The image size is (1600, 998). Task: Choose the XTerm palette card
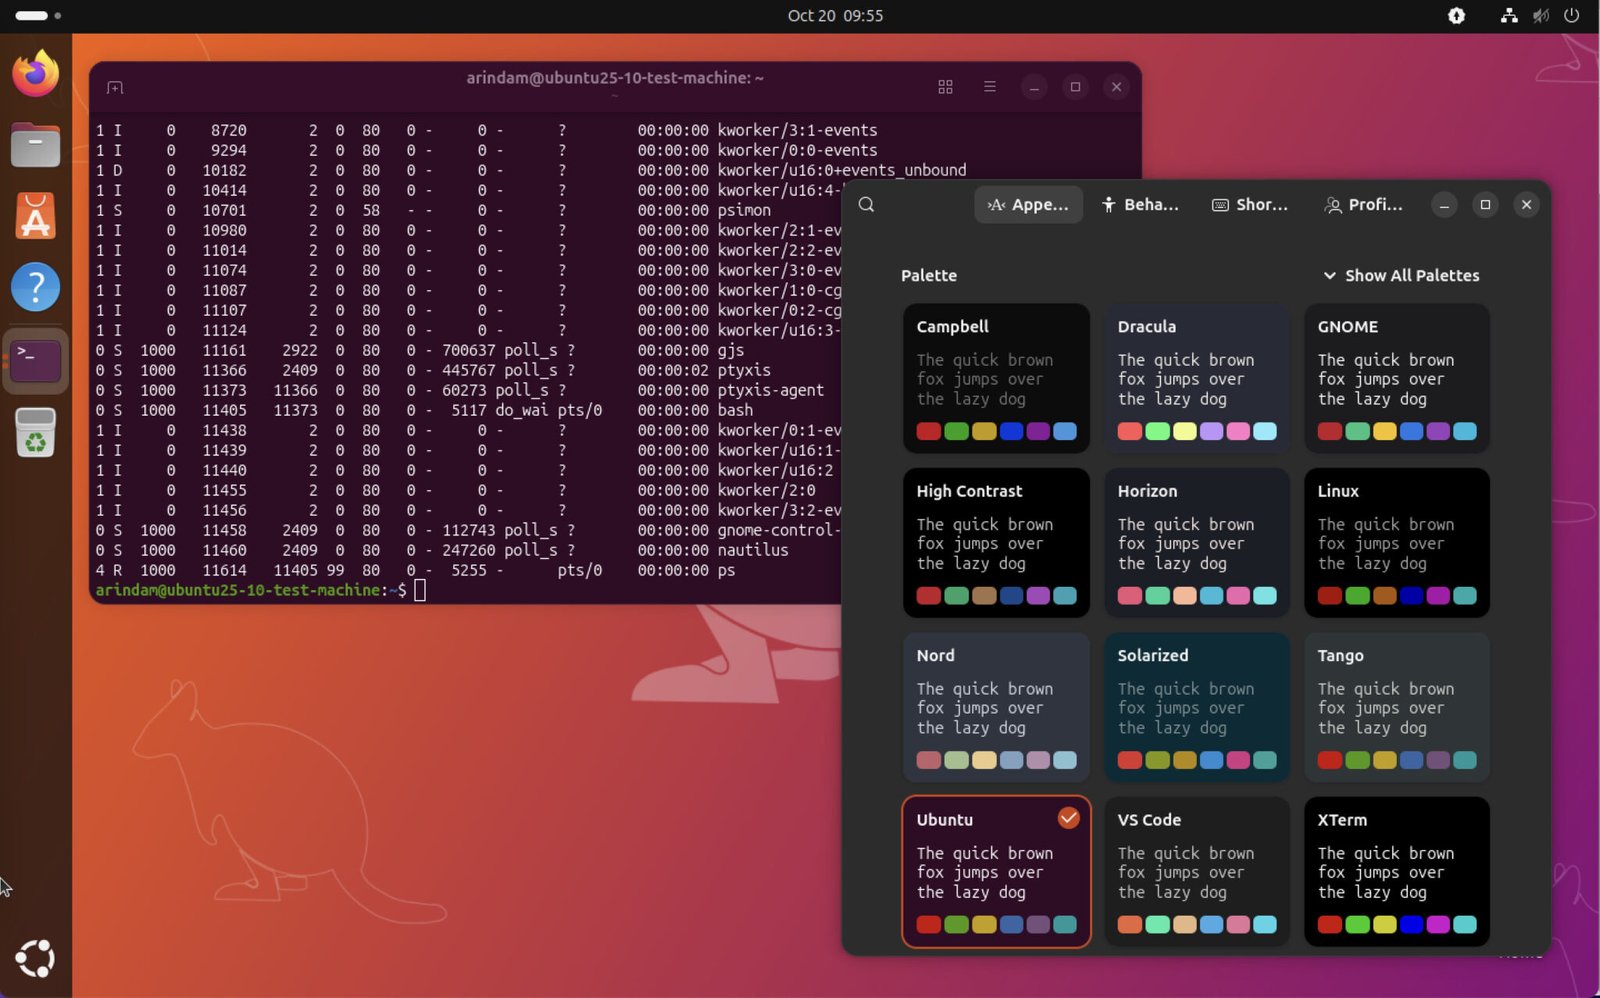click(x=1397, y=871)
